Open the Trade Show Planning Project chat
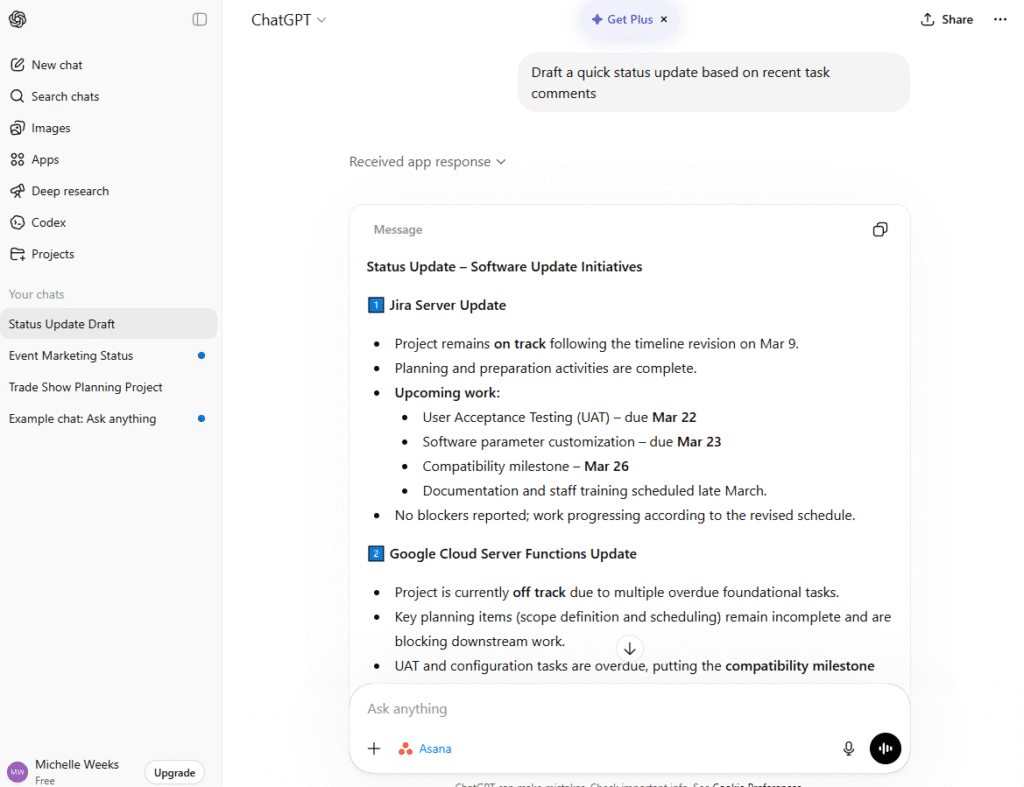Screen dimensions: 1024x787 85,387
